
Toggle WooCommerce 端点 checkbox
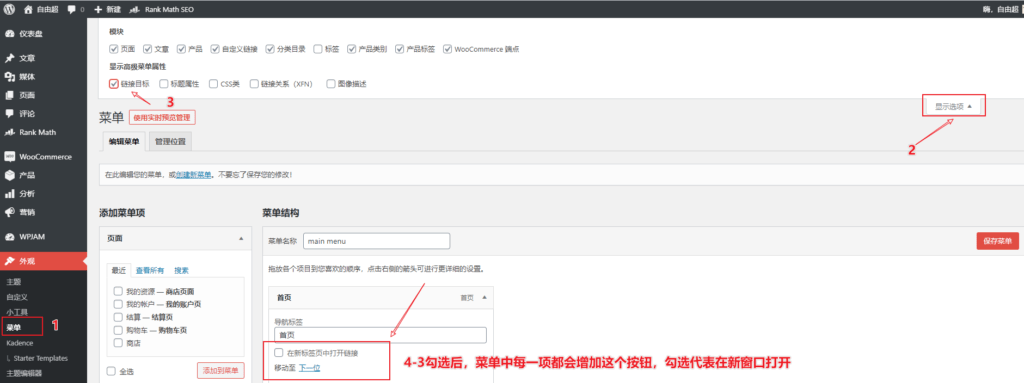coord(448,49)
